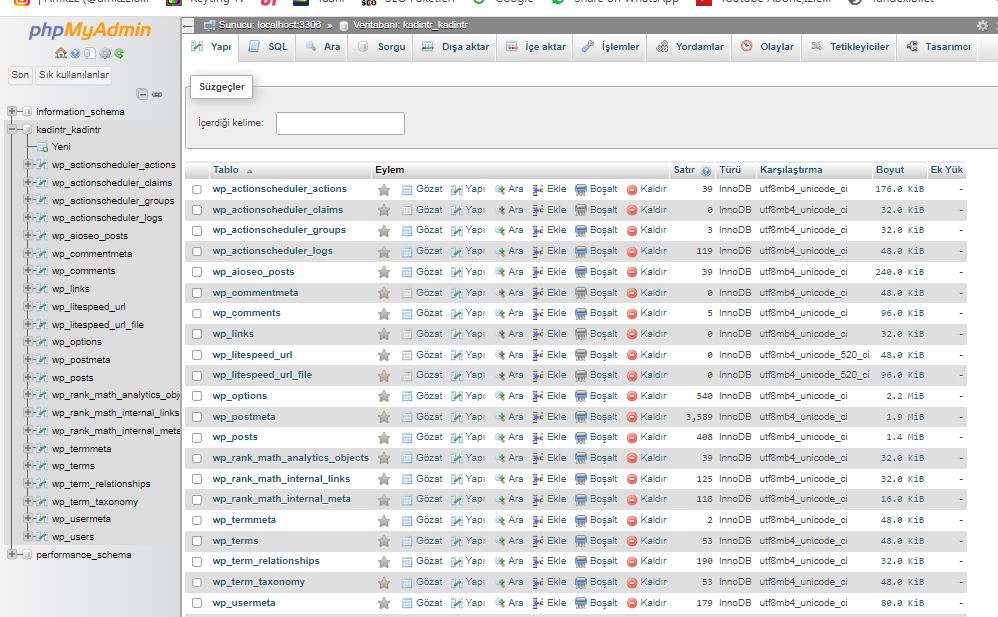Check the wp_usermeta row checkbox
The height and width of the screenshot is (617, 998).
coord(197,603)
